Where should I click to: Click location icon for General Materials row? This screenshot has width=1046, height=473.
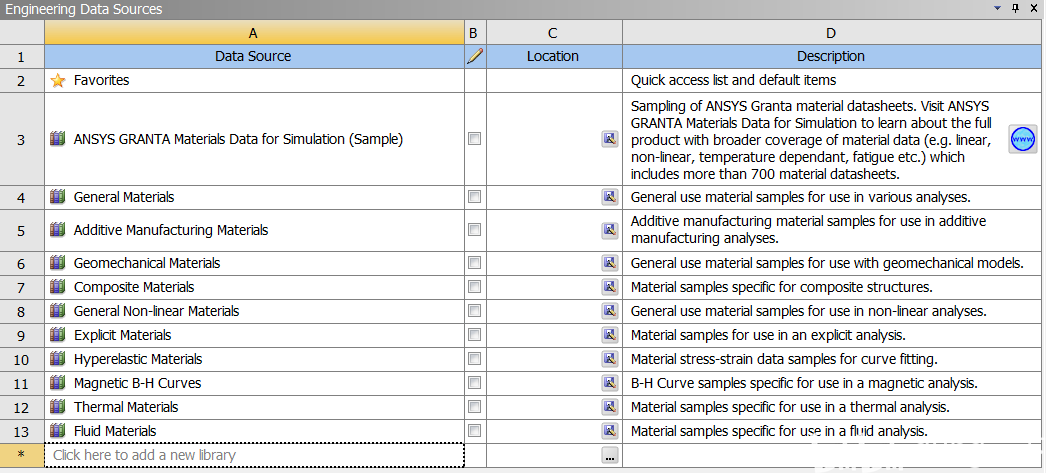[x=610, y=197]
